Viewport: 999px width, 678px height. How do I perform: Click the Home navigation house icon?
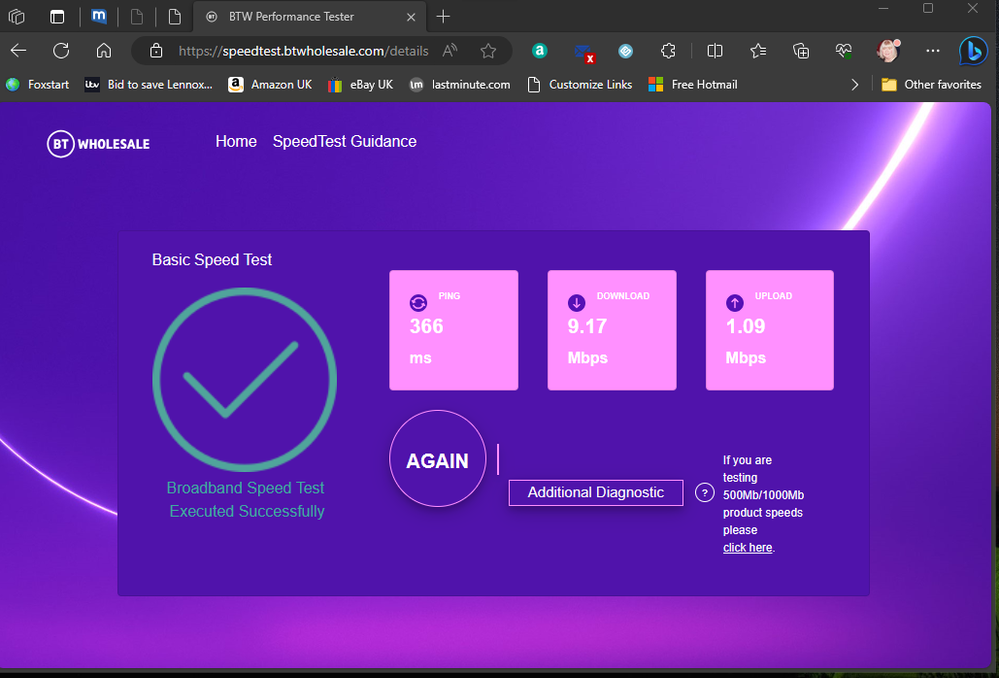103,50
